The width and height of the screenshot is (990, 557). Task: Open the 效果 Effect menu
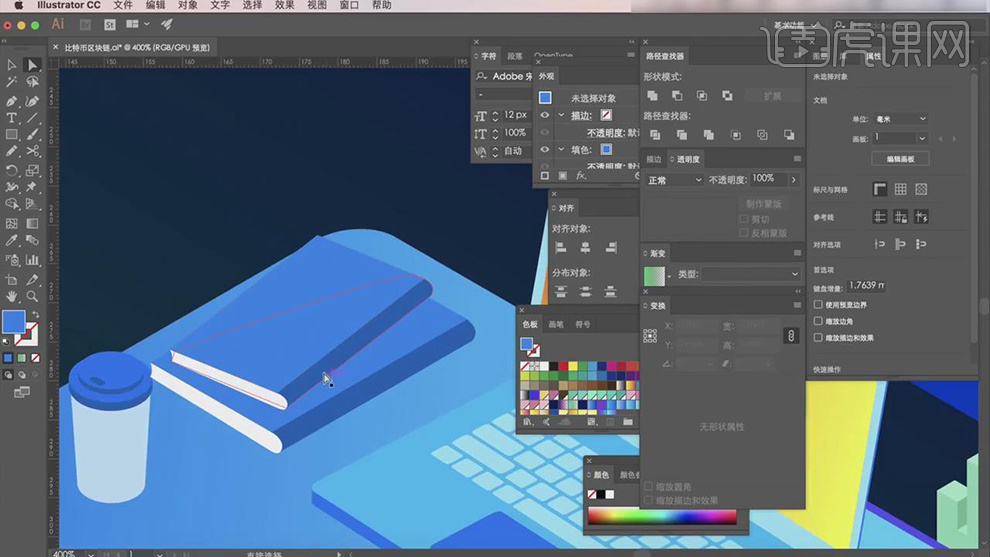pos(284,5)
